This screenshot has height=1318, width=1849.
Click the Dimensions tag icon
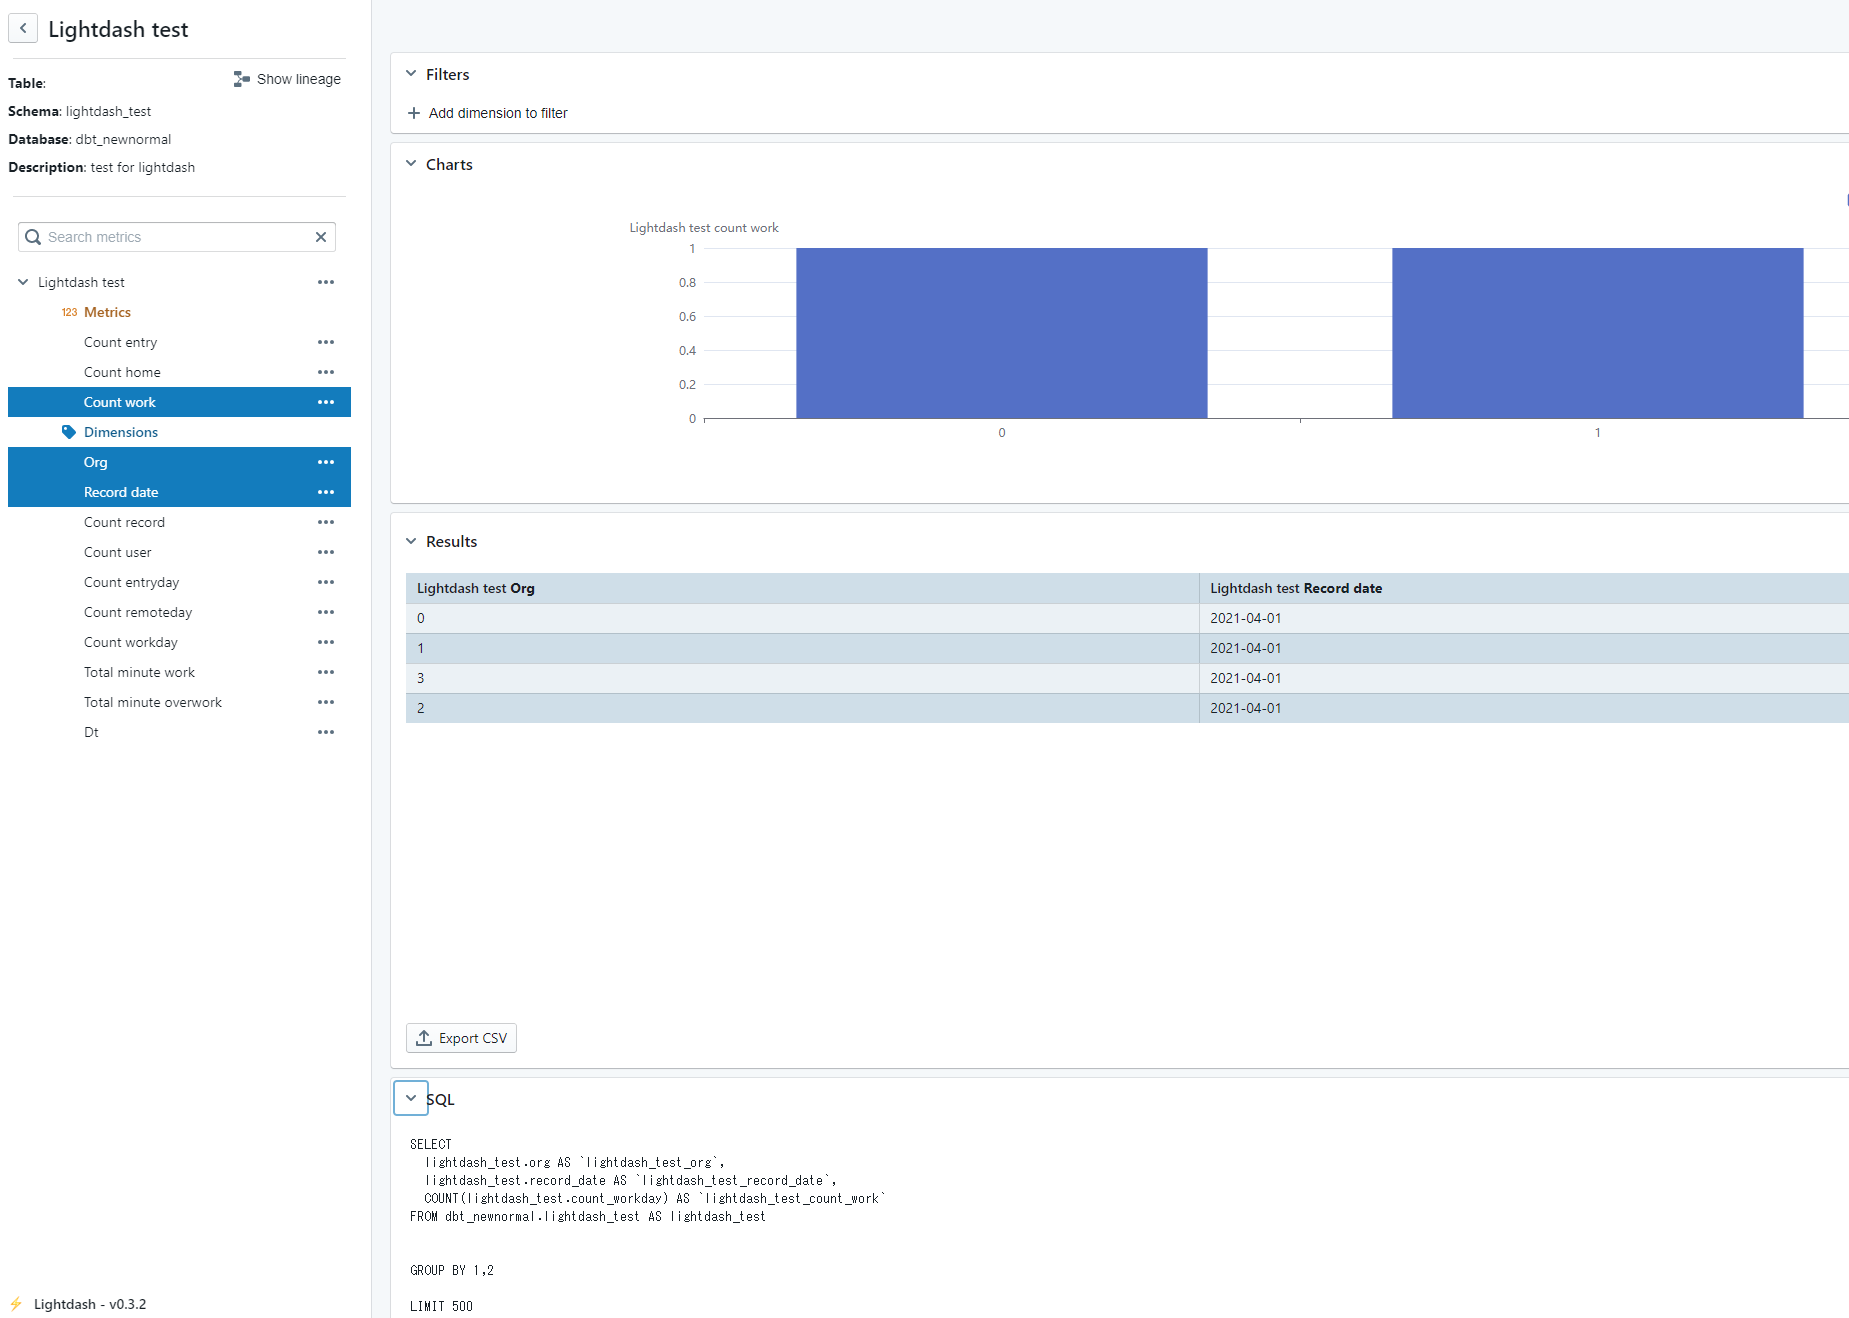[x=68, y=432]
